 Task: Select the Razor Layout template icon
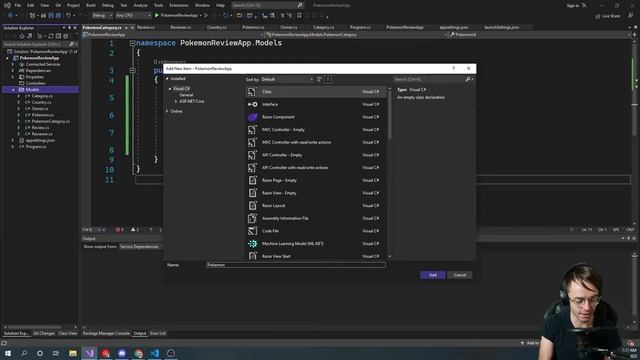(252, 206)
